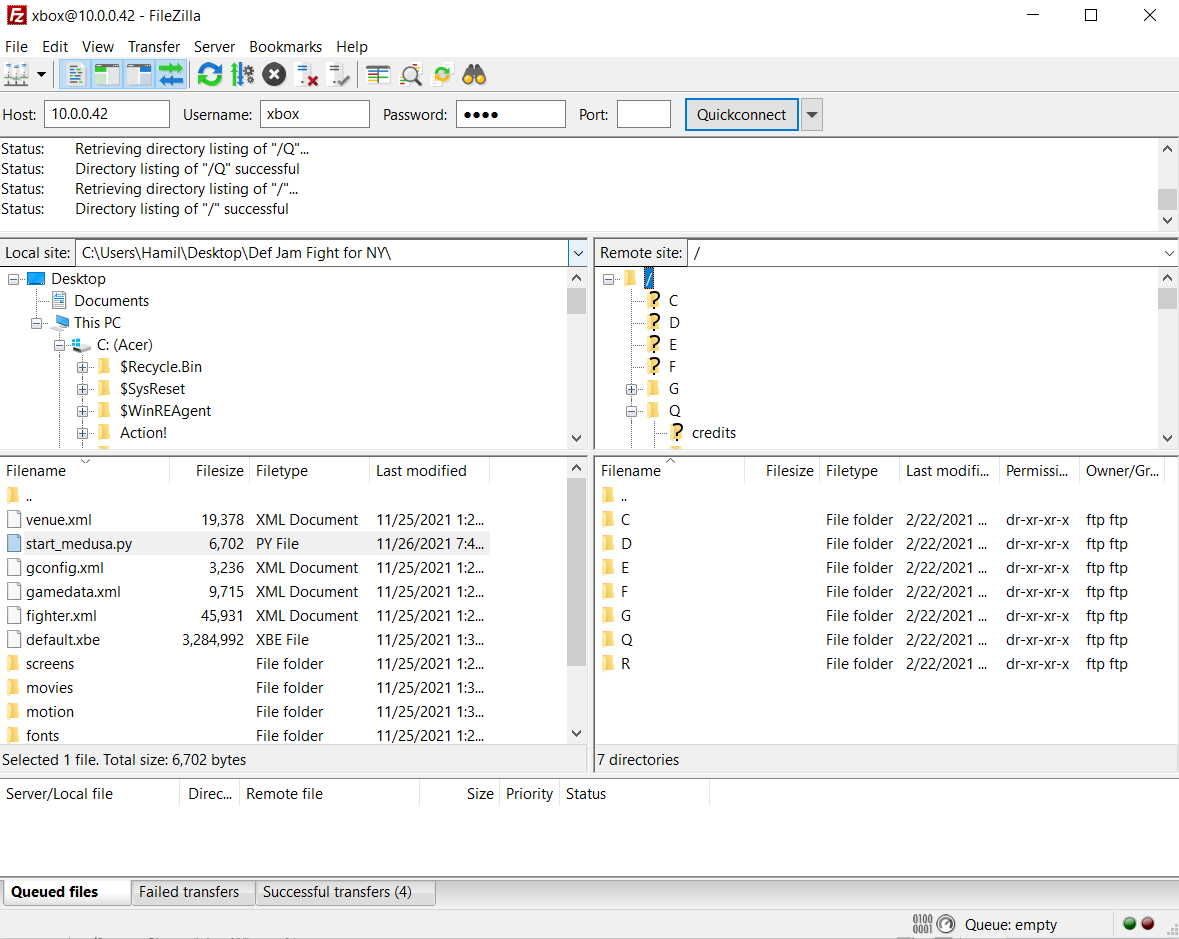This screenshot has width=1179, height=939.
Task: Search for remote files with binoculars icon
Action: tap(474, 74)
